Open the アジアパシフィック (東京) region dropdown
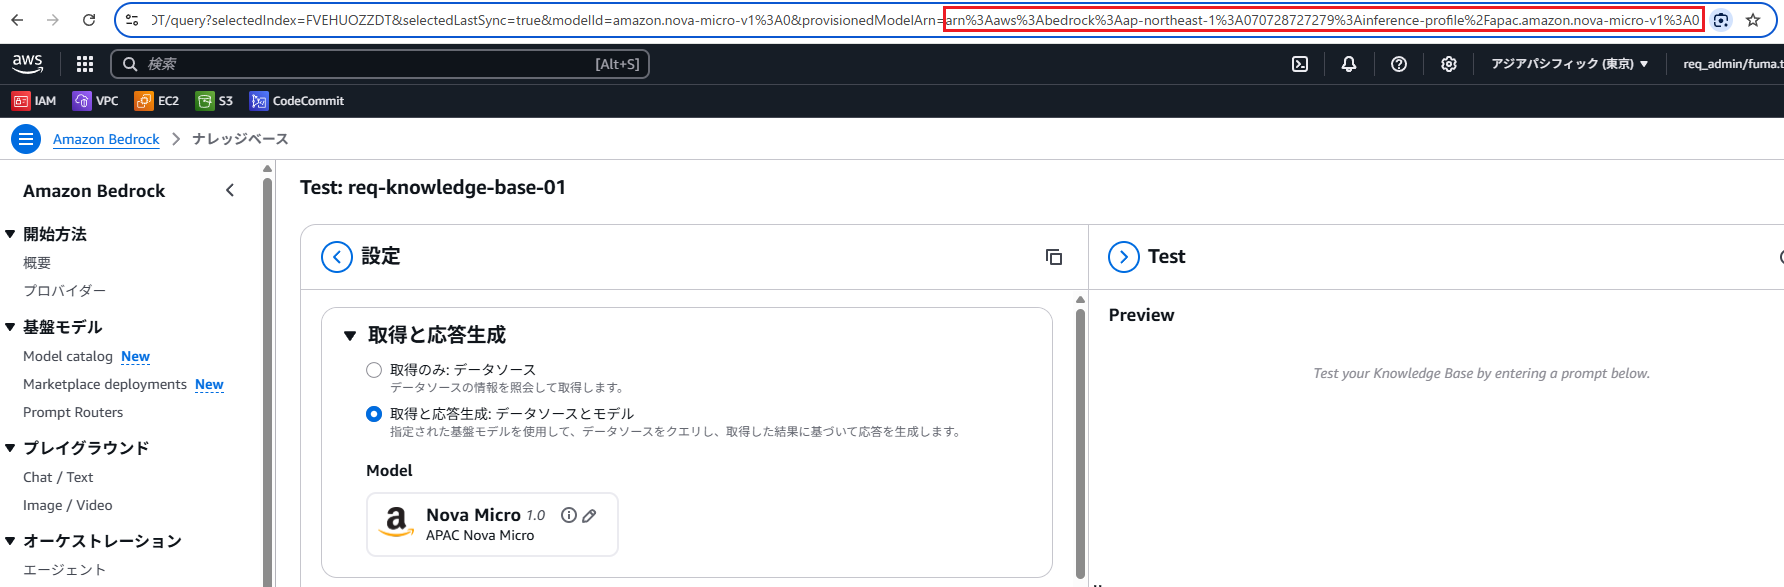 tap(1570, 64)
